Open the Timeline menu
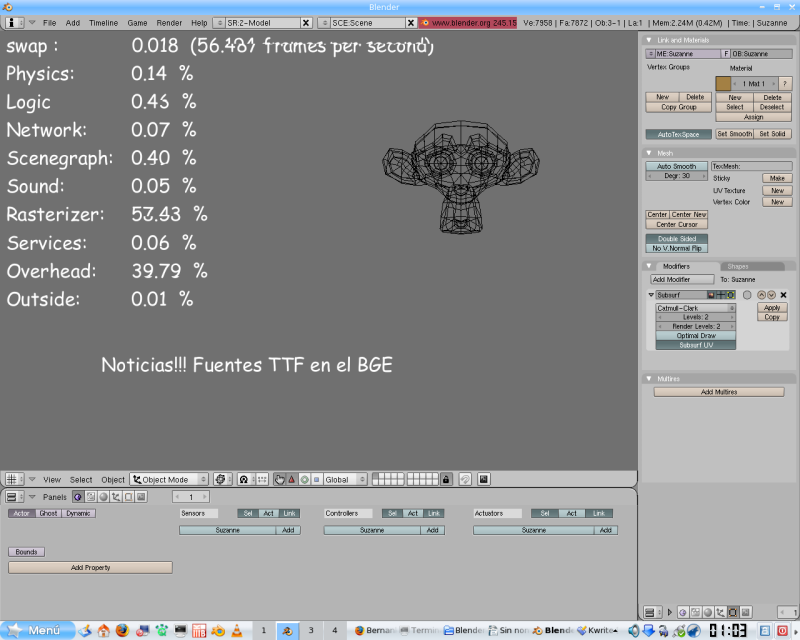Viewport: 800px width, 640px height. (x=104, y=23)
